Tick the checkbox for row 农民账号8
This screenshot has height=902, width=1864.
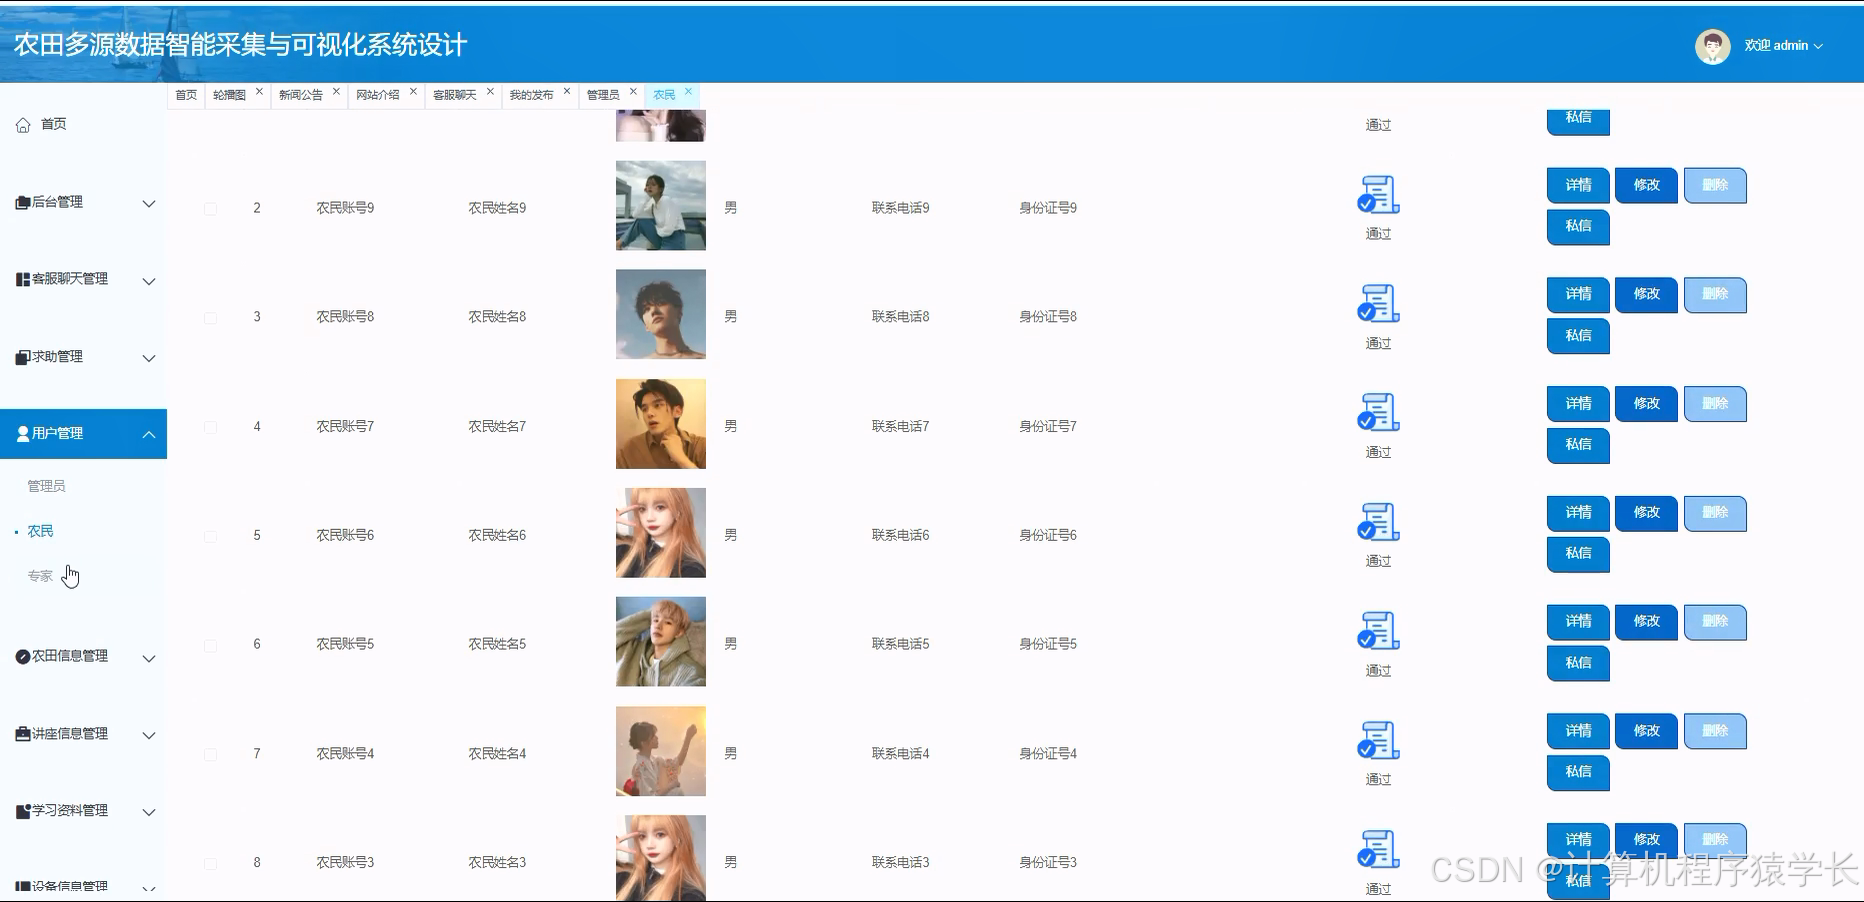[210, 318]
